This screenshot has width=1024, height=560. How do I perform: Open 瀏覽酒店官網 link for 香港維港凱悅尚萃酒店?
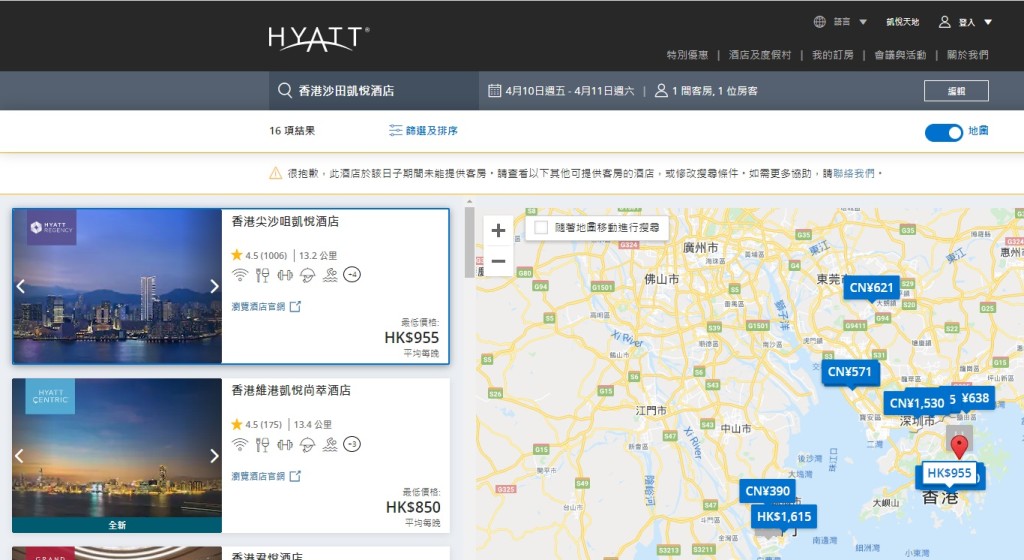pyautogui.click(x=266, y=476)
